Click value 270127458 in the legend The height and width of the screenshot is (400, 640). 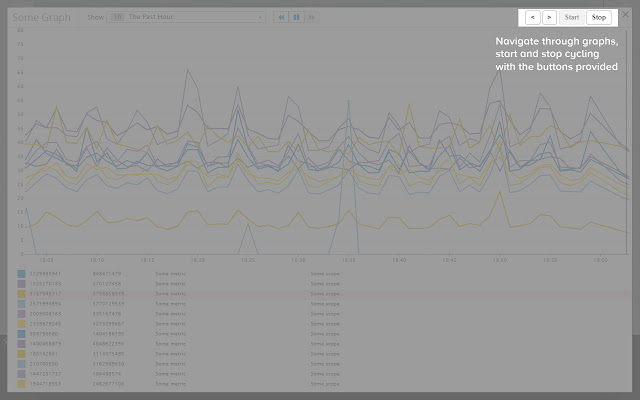(107, 284)
